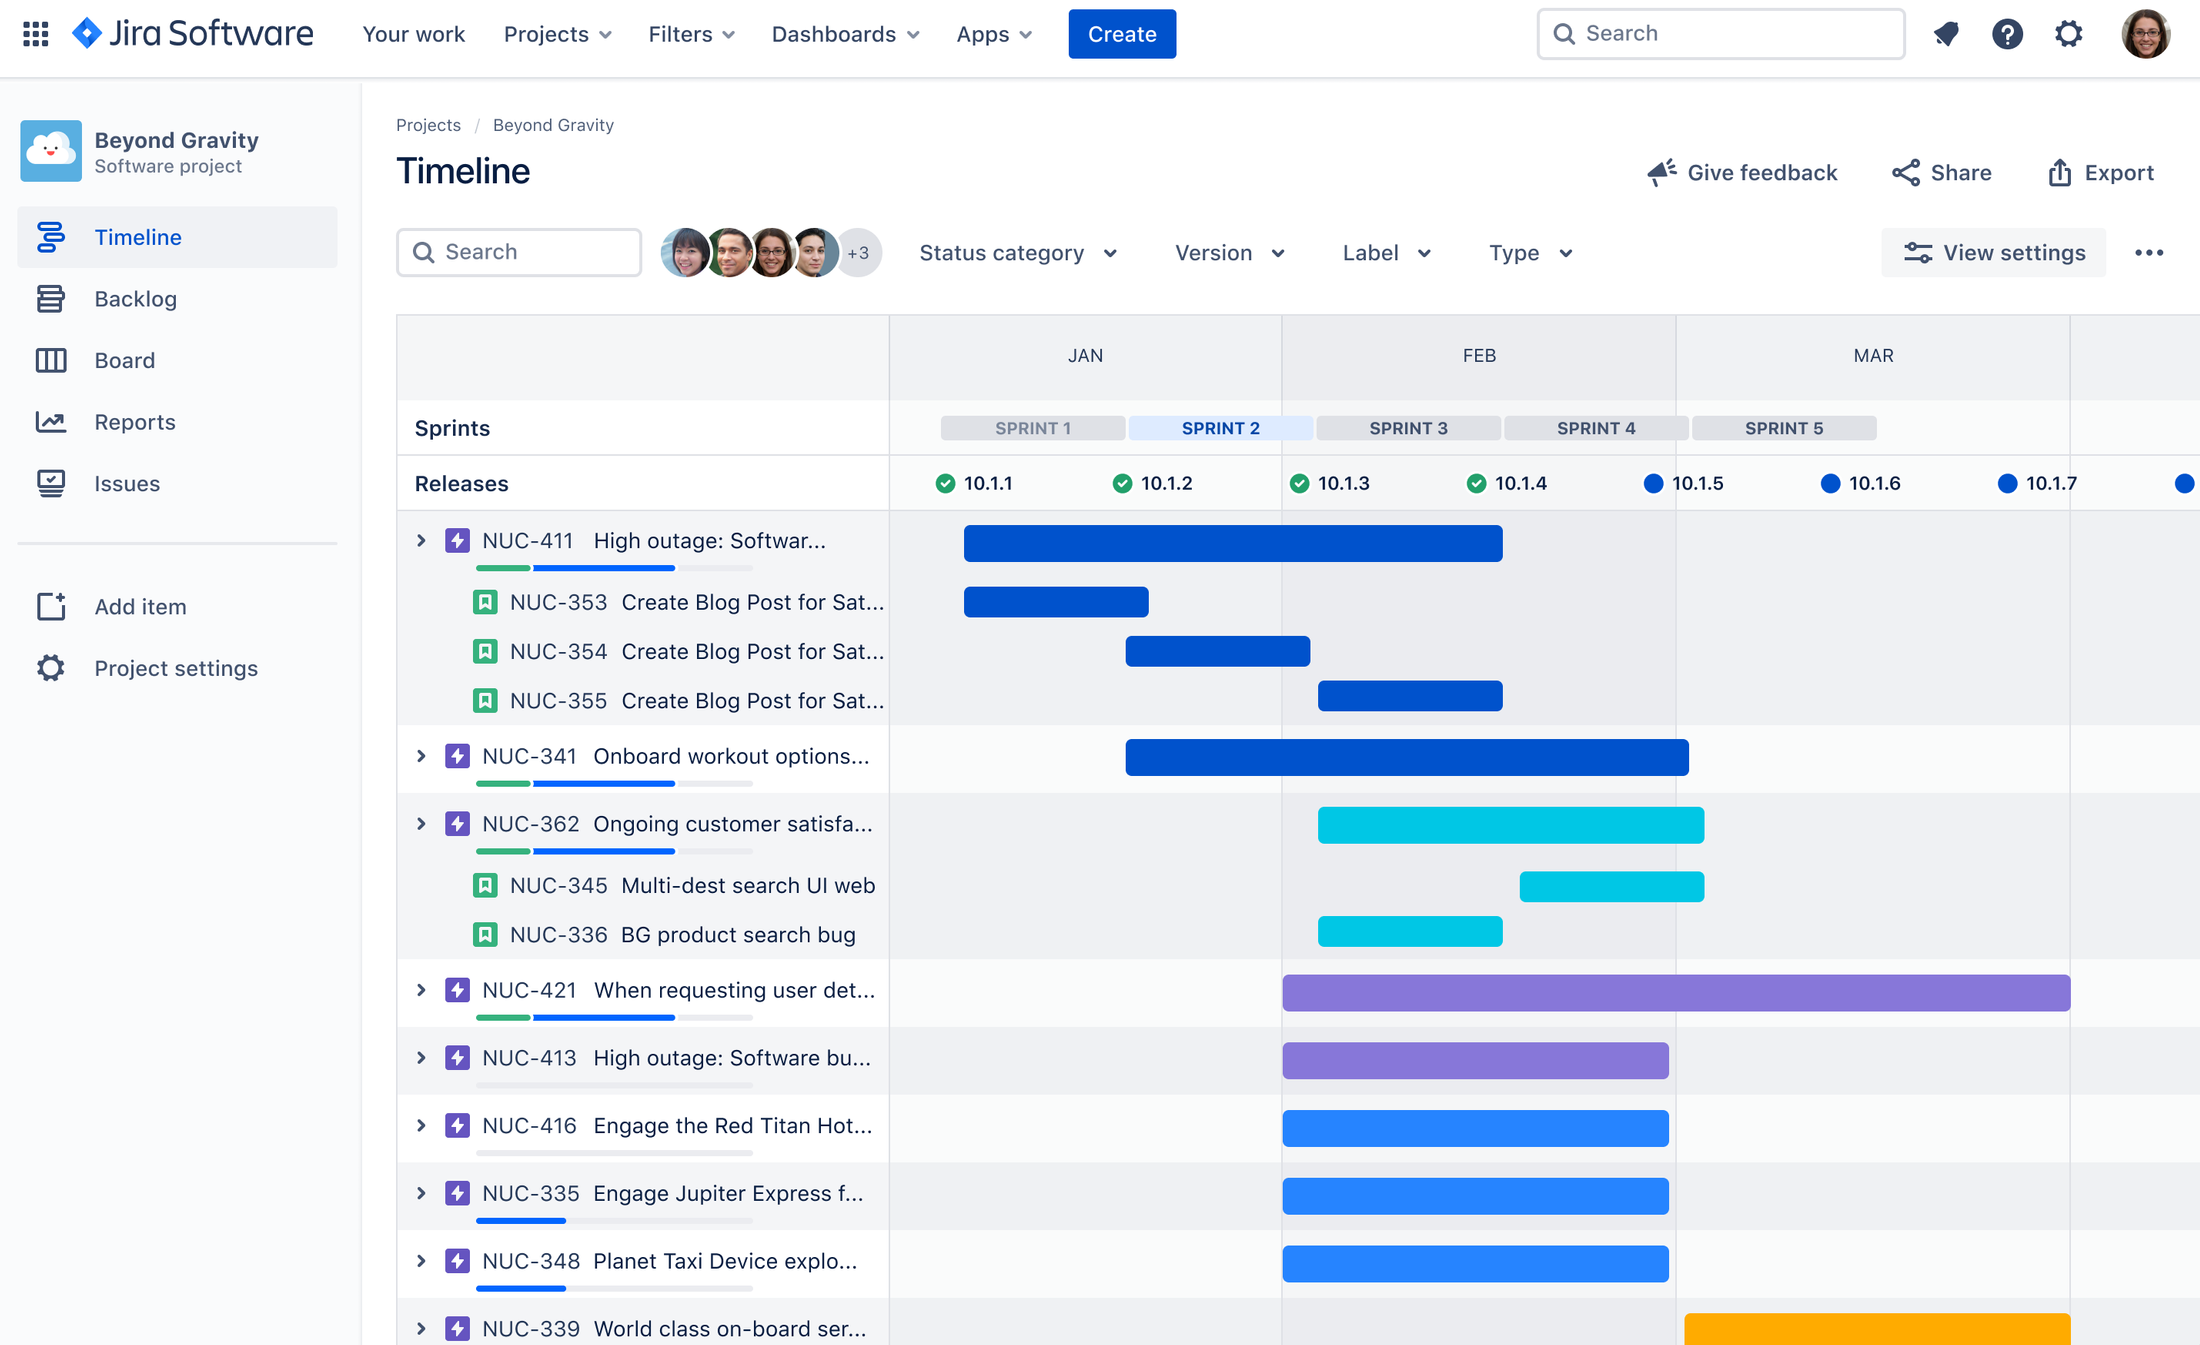Open the Timeline view in the sidebar
The image size is (2200, 1345).
(137, 237)
